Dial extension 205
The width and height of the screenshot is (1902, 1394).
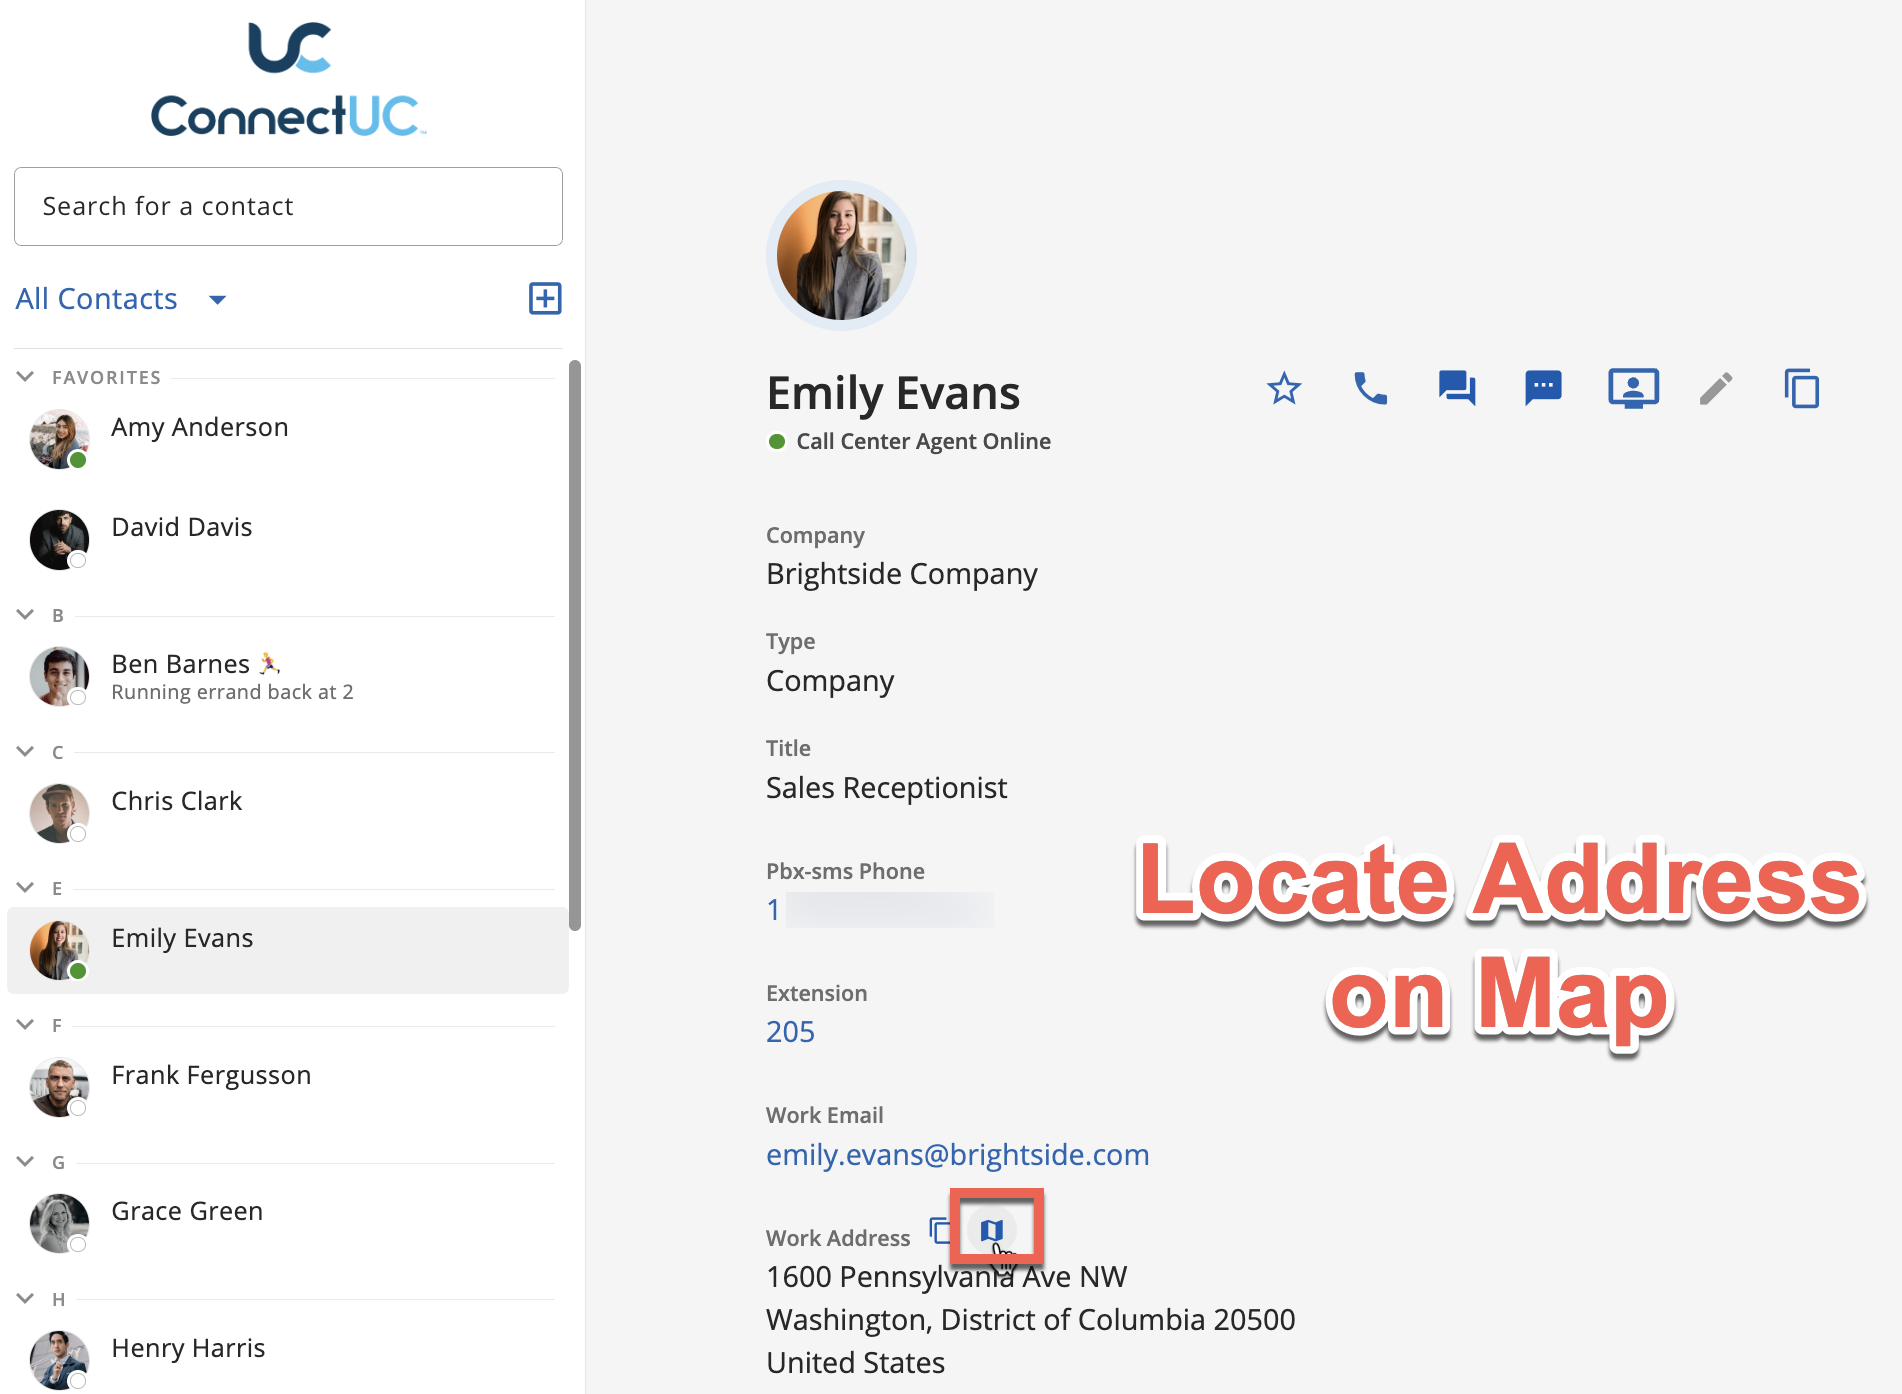(790, 1032)
